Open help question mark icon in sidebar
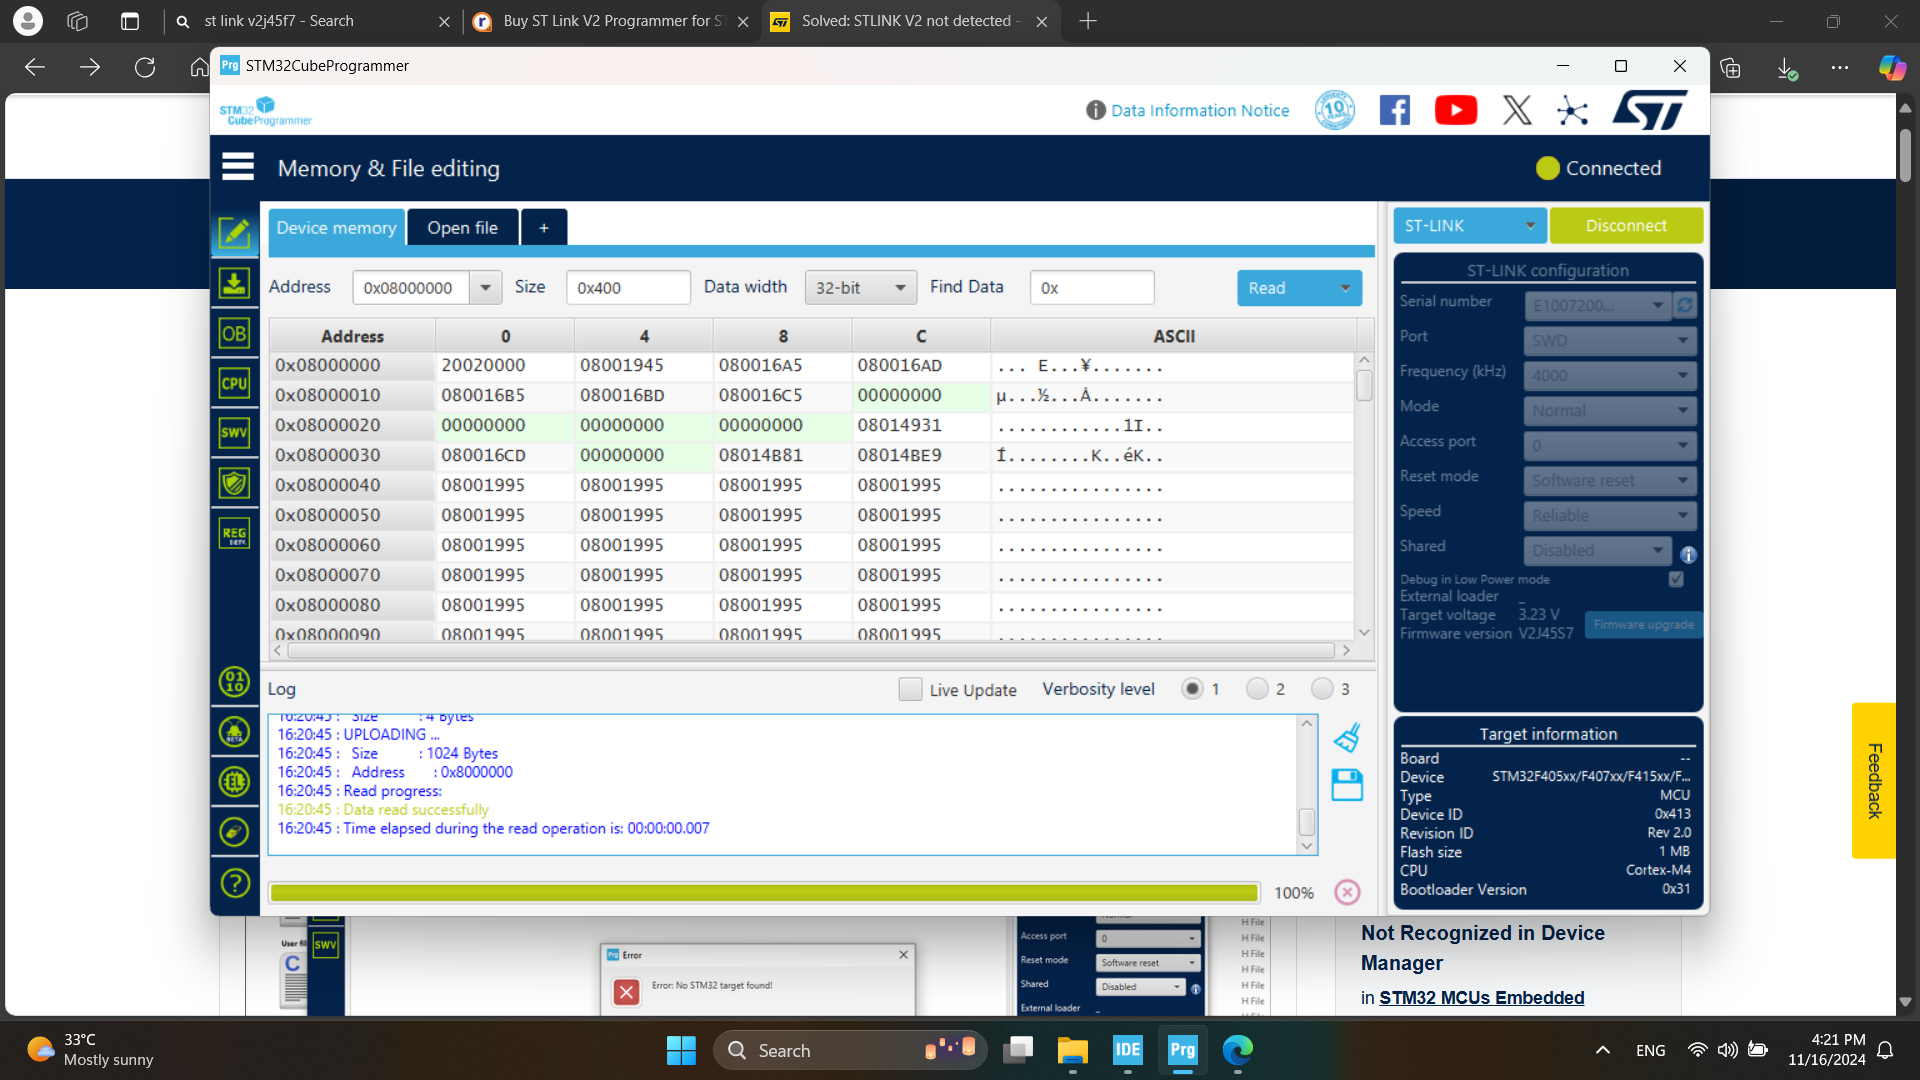 pos(234,883)
